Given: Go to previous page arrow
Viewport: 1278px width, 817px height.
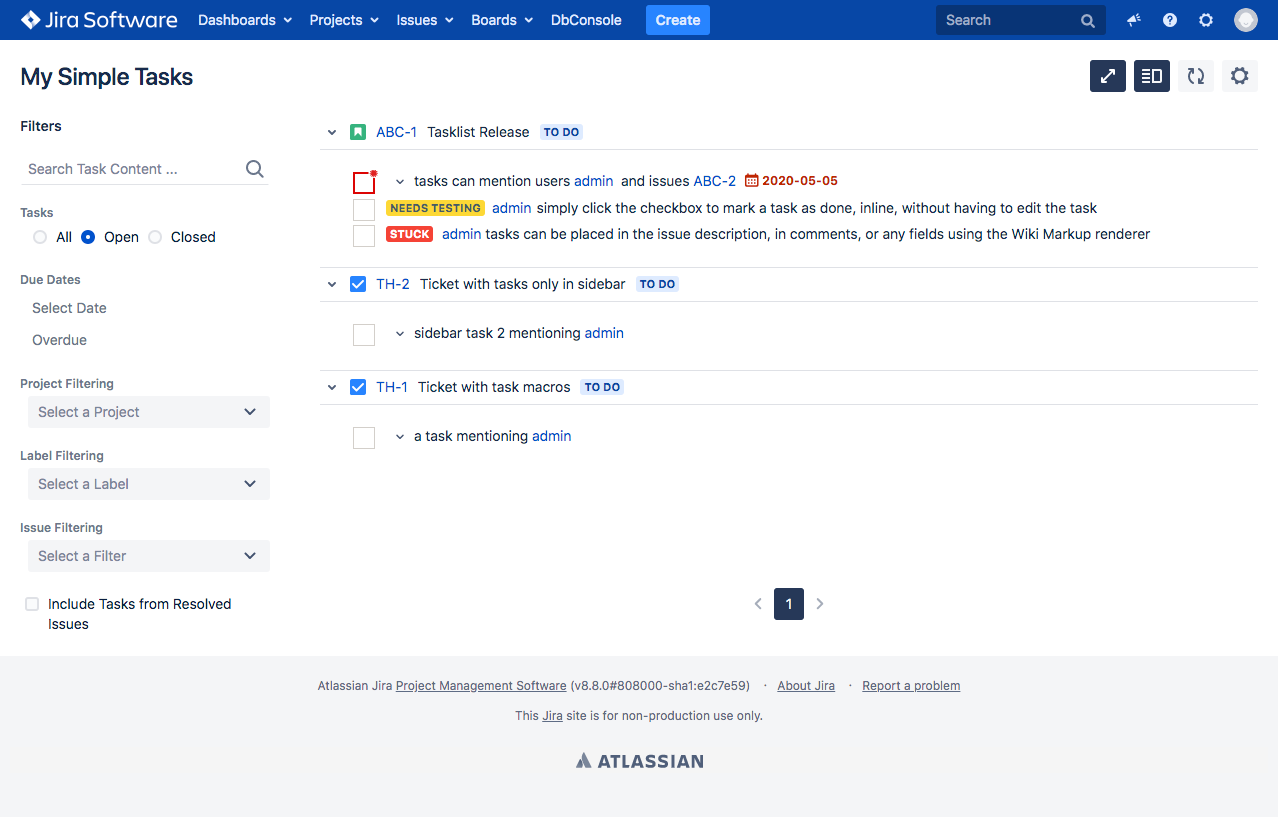Looking at the screenshot, I should [758, 604].
